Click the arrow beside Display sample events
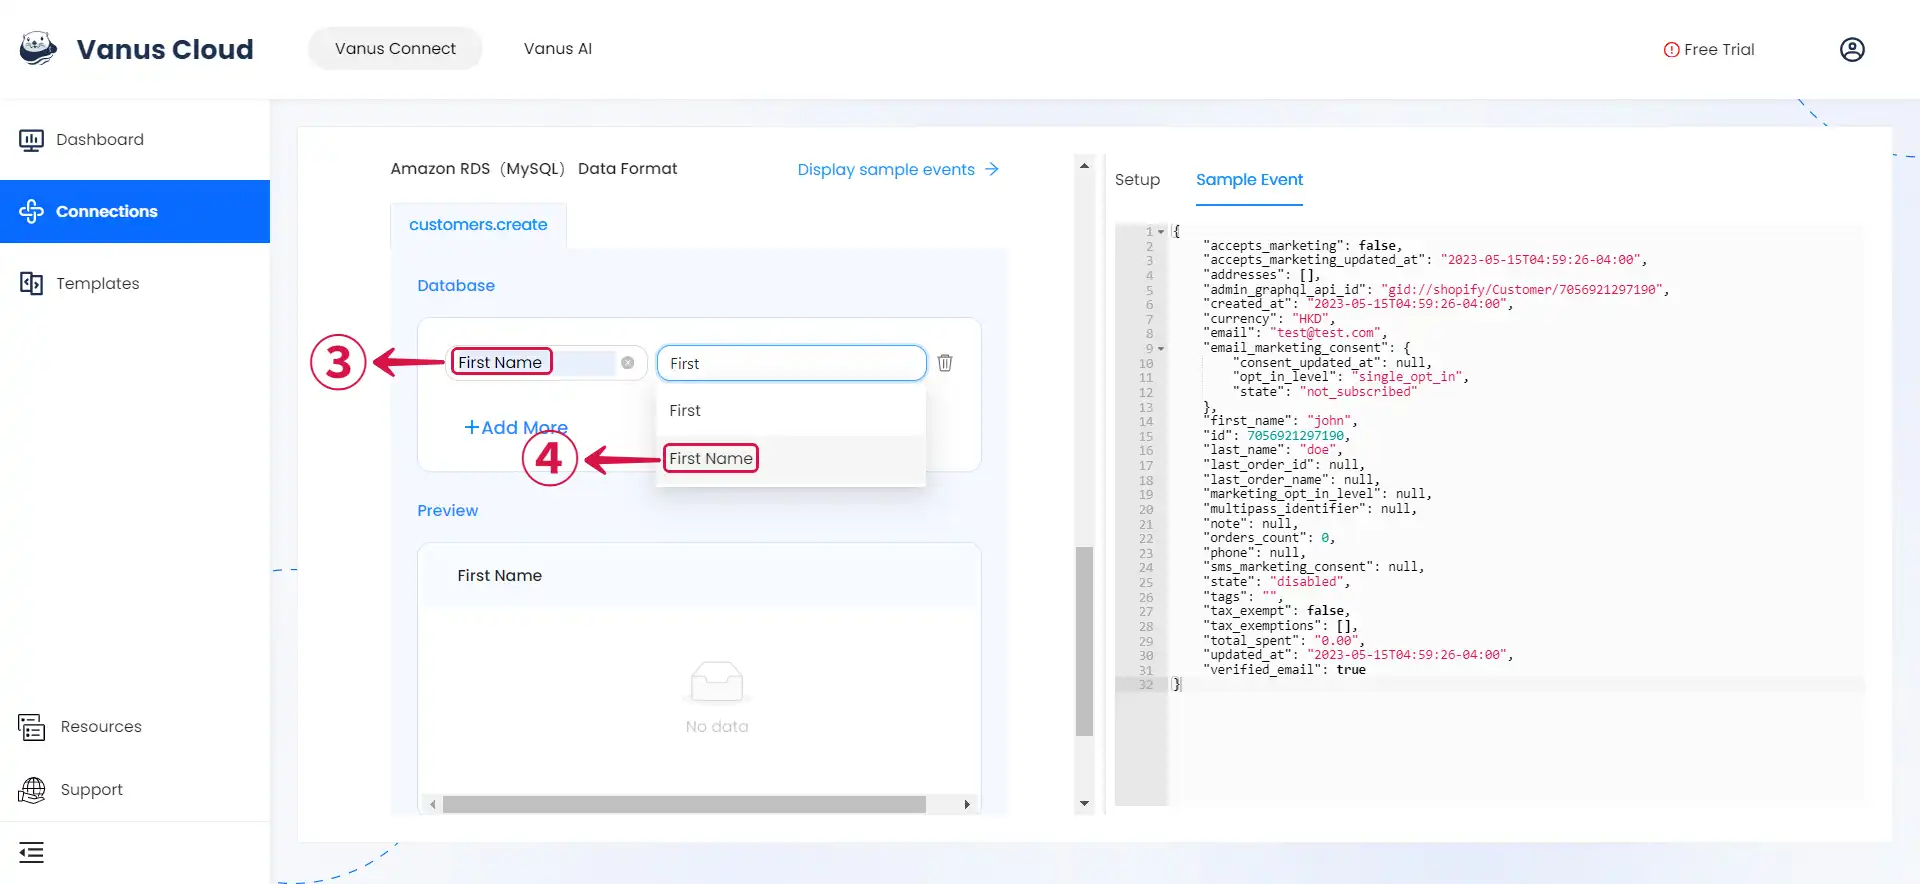Viewport: 1920px width, 884px height. 992,169
